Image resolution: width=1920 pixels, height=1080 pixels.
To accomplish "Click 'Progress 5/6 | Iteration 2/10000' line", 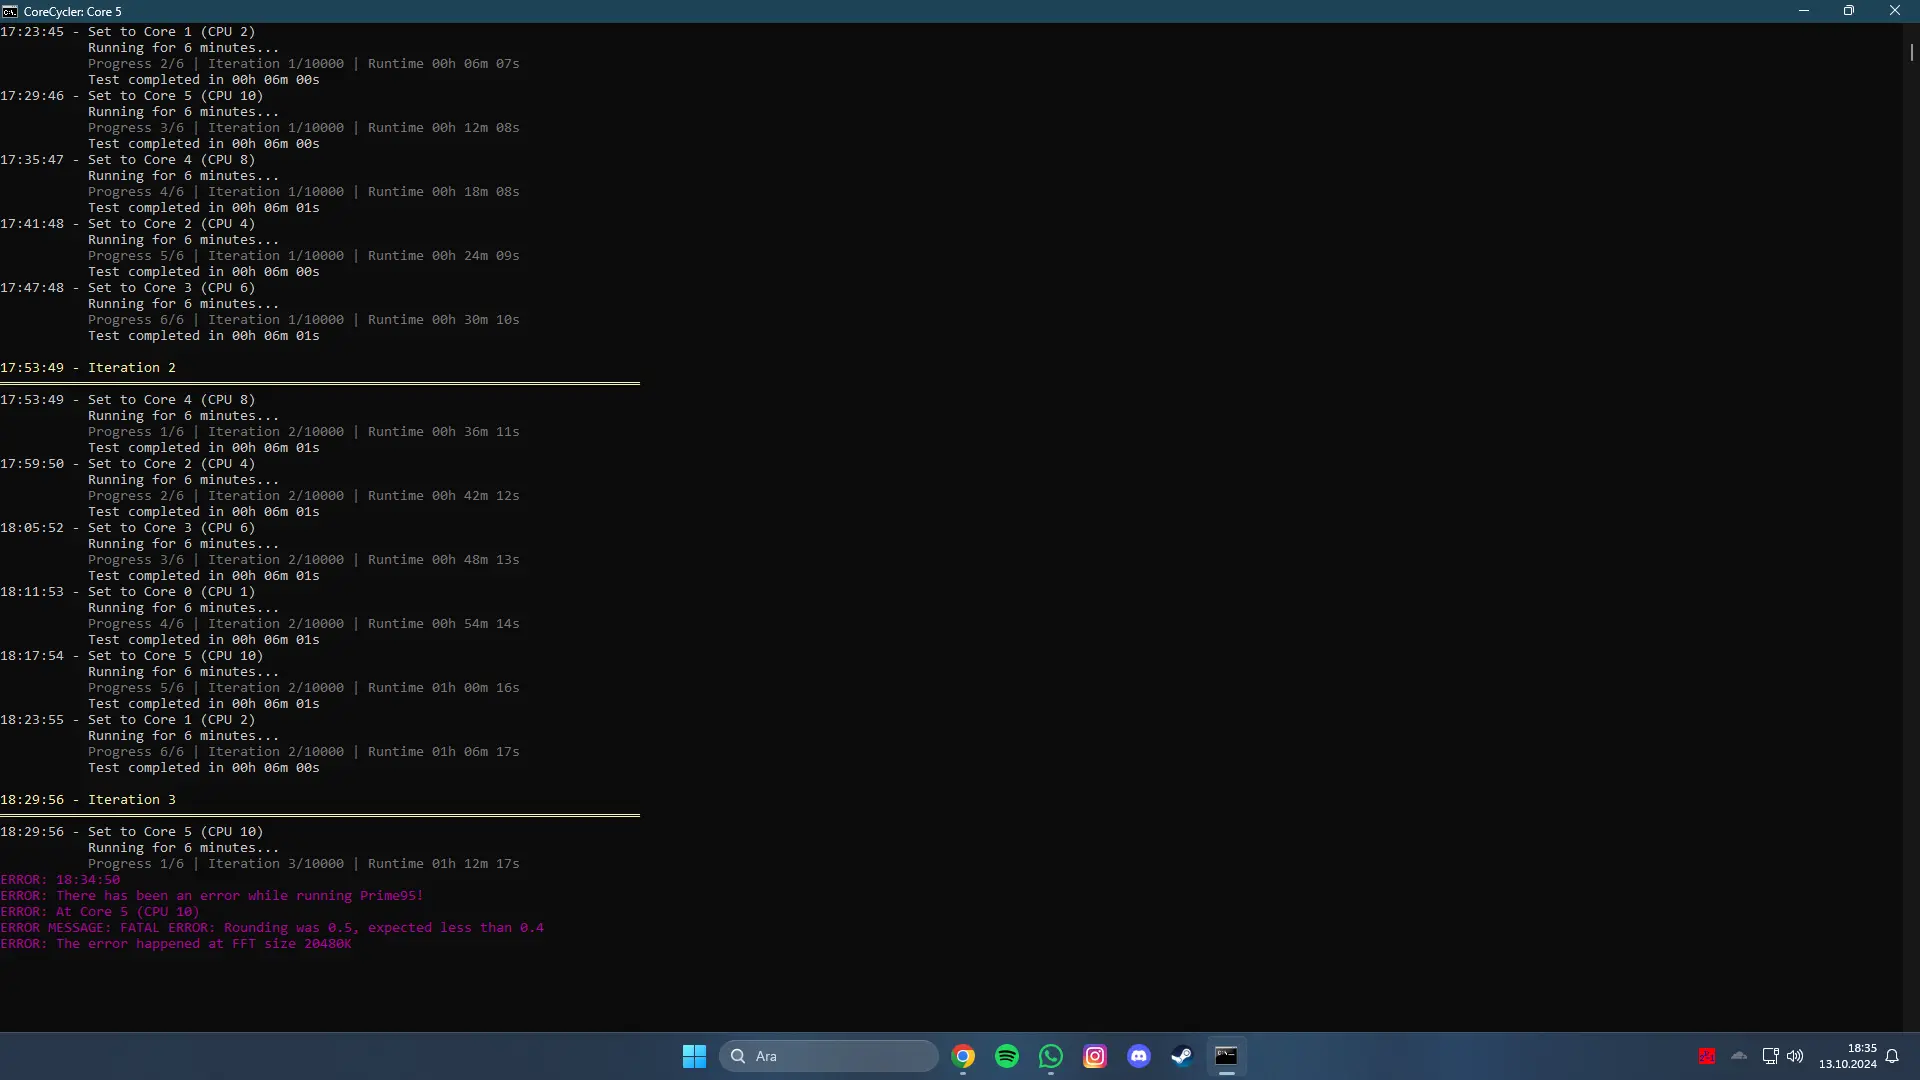I will [x=304, y=688].
